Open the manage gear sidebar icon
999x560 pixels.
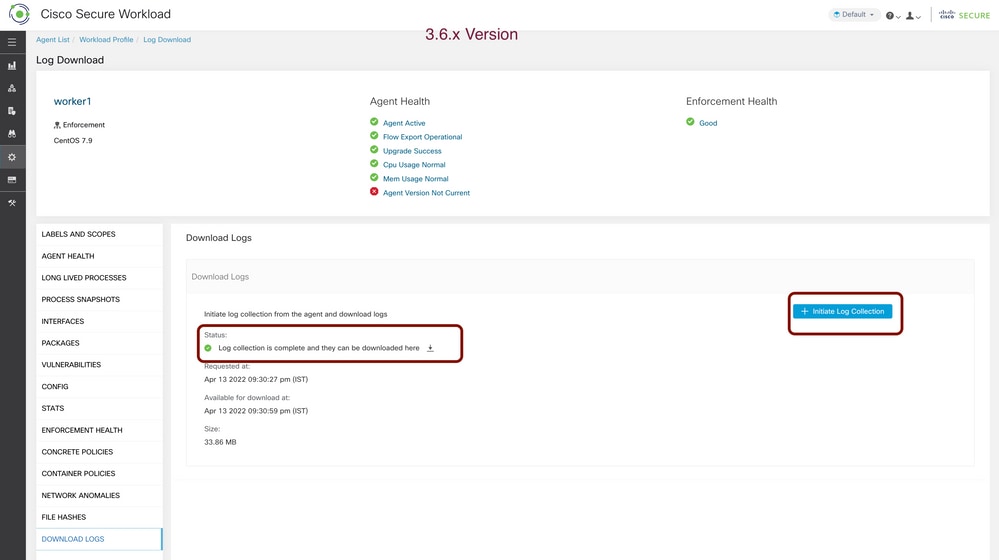tap(12, 157)
